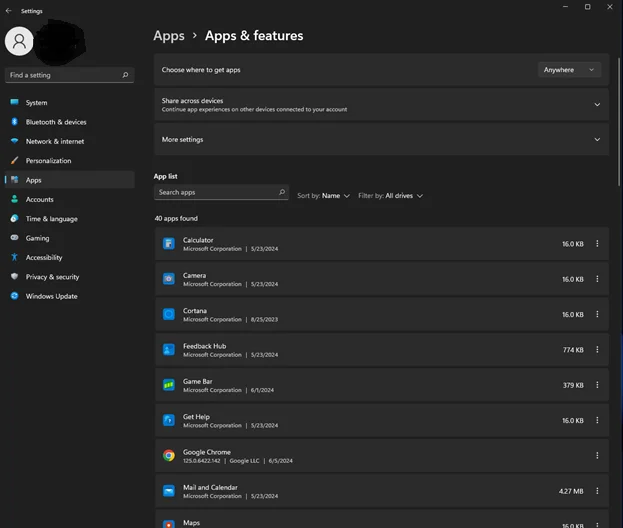The height and width of the screenshot is (528, 623).
Task: Click the 379 KB size of Game Bar
Action: click(573, 385)
